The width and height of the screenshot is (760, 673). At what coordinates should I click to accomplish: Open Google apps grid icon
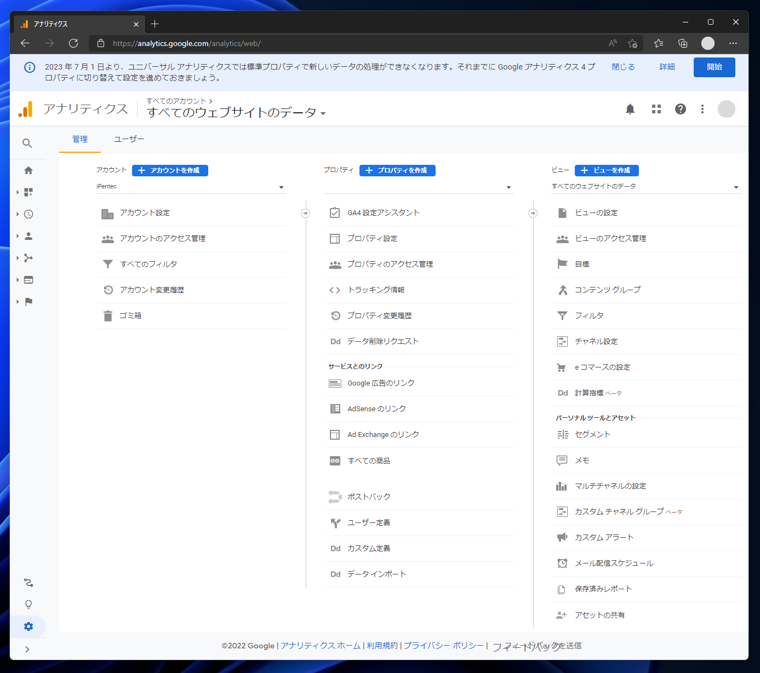pos(656,110)
